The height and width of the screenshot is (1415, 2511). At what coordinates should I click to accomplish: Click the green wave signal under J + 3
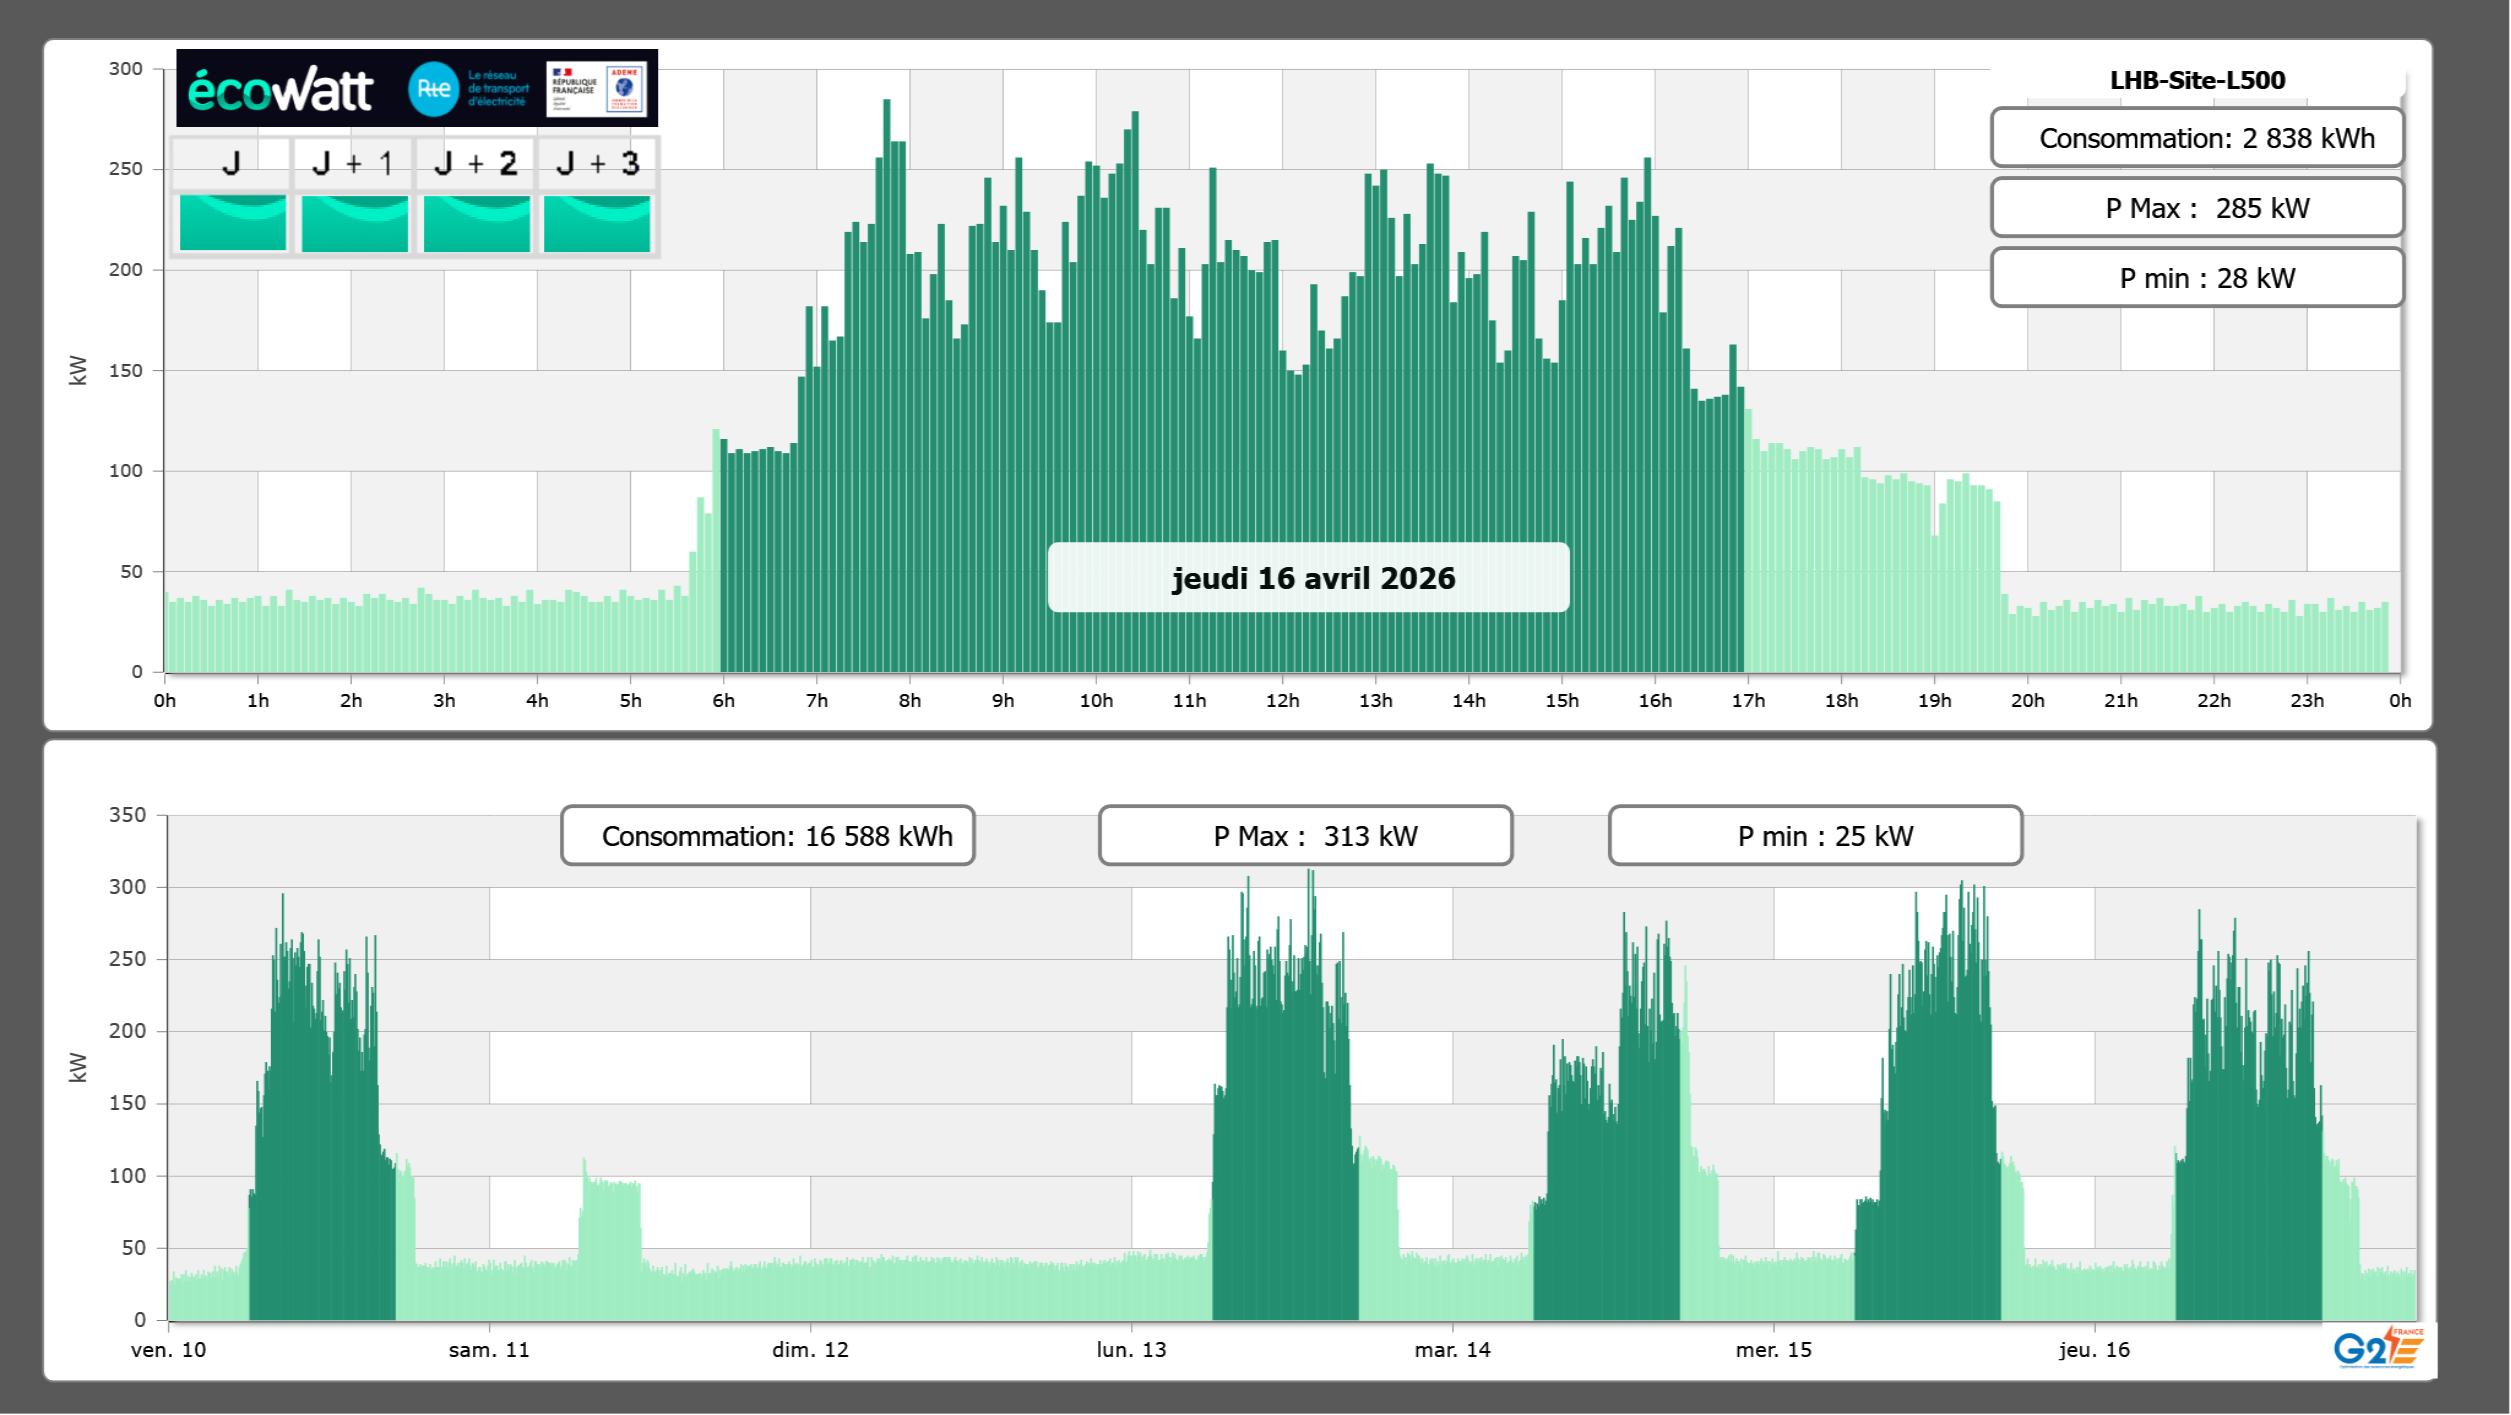point(597,223)
